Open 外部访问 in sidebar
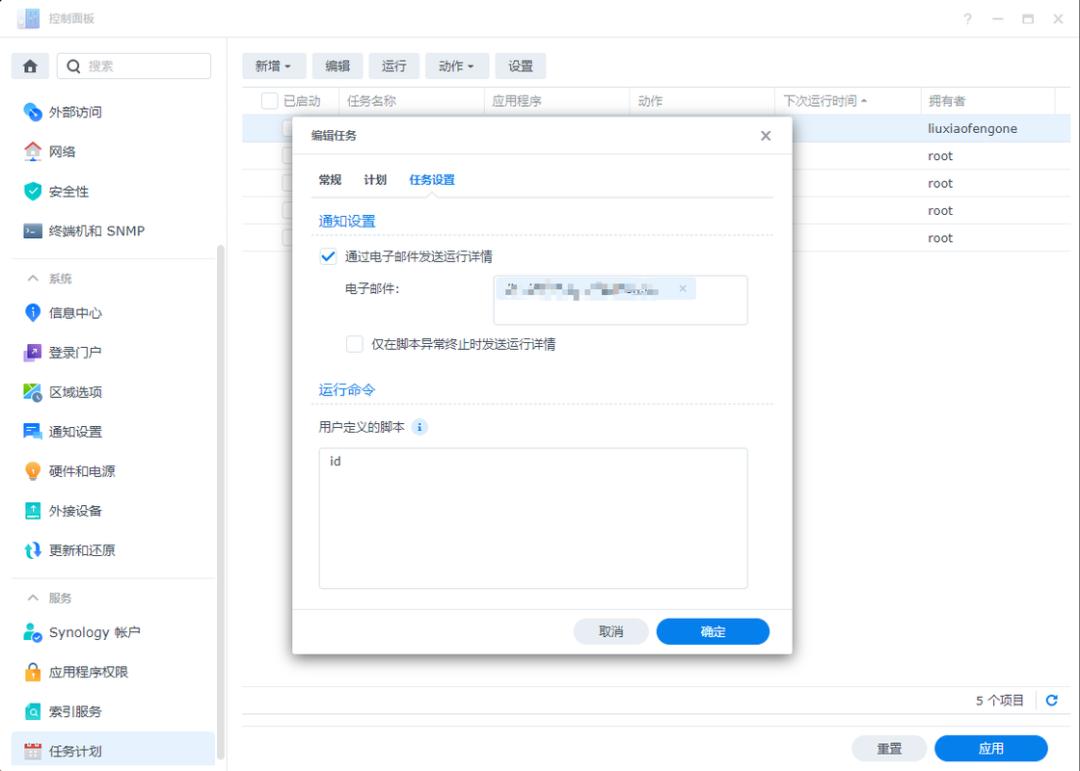 (x=114, y=112)
